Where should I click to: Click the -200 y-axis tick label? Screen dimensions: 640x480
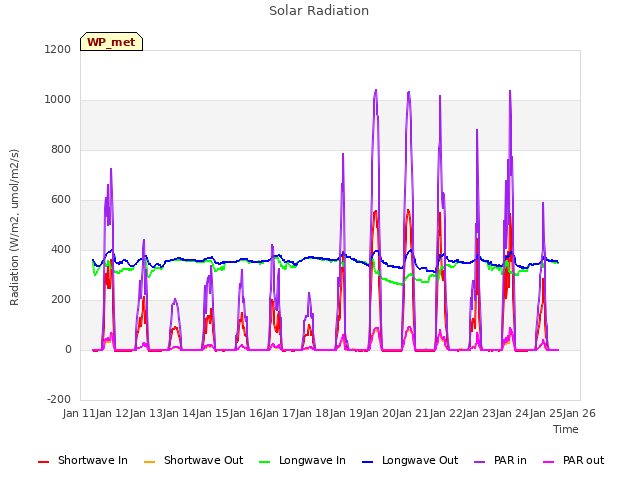[x=59, y=399]
